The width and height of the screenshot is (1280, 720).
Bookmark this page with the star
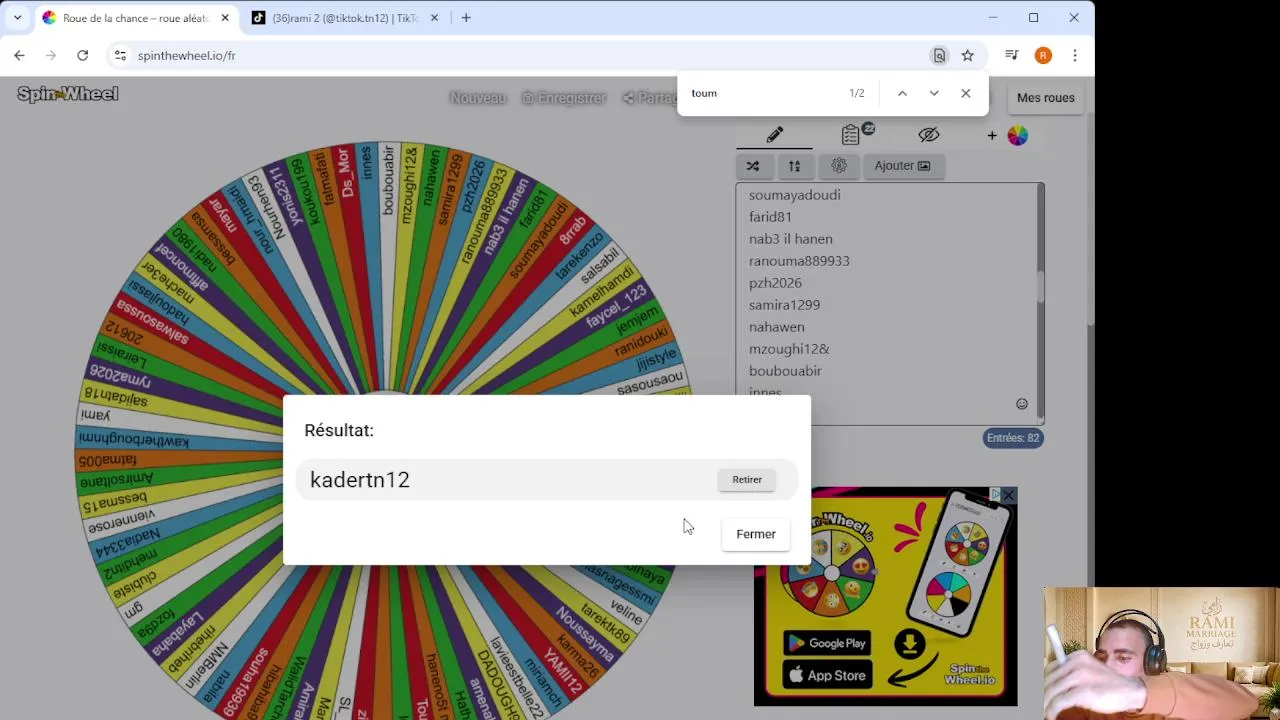pos(967,56)
